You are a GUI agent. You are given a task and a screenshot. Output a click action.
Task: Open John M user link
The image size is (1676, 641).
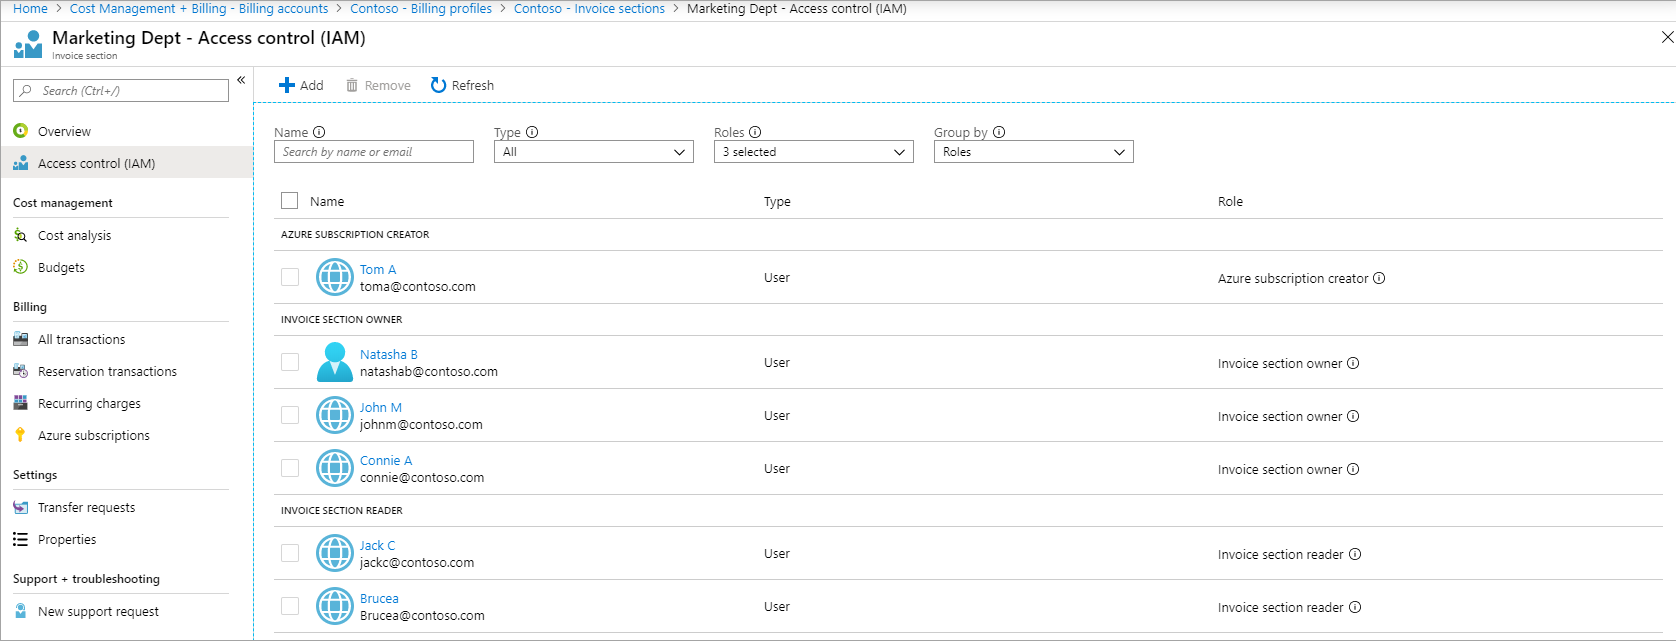(381, 408)
